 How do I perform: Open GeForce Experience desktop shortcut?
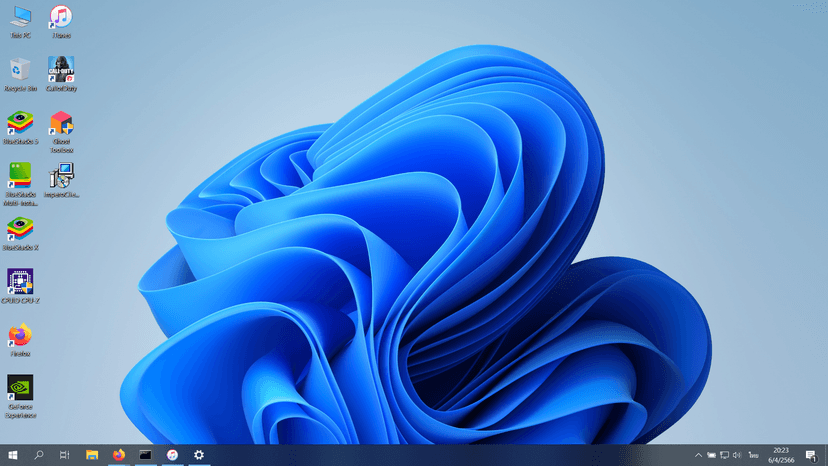point(20,389)
